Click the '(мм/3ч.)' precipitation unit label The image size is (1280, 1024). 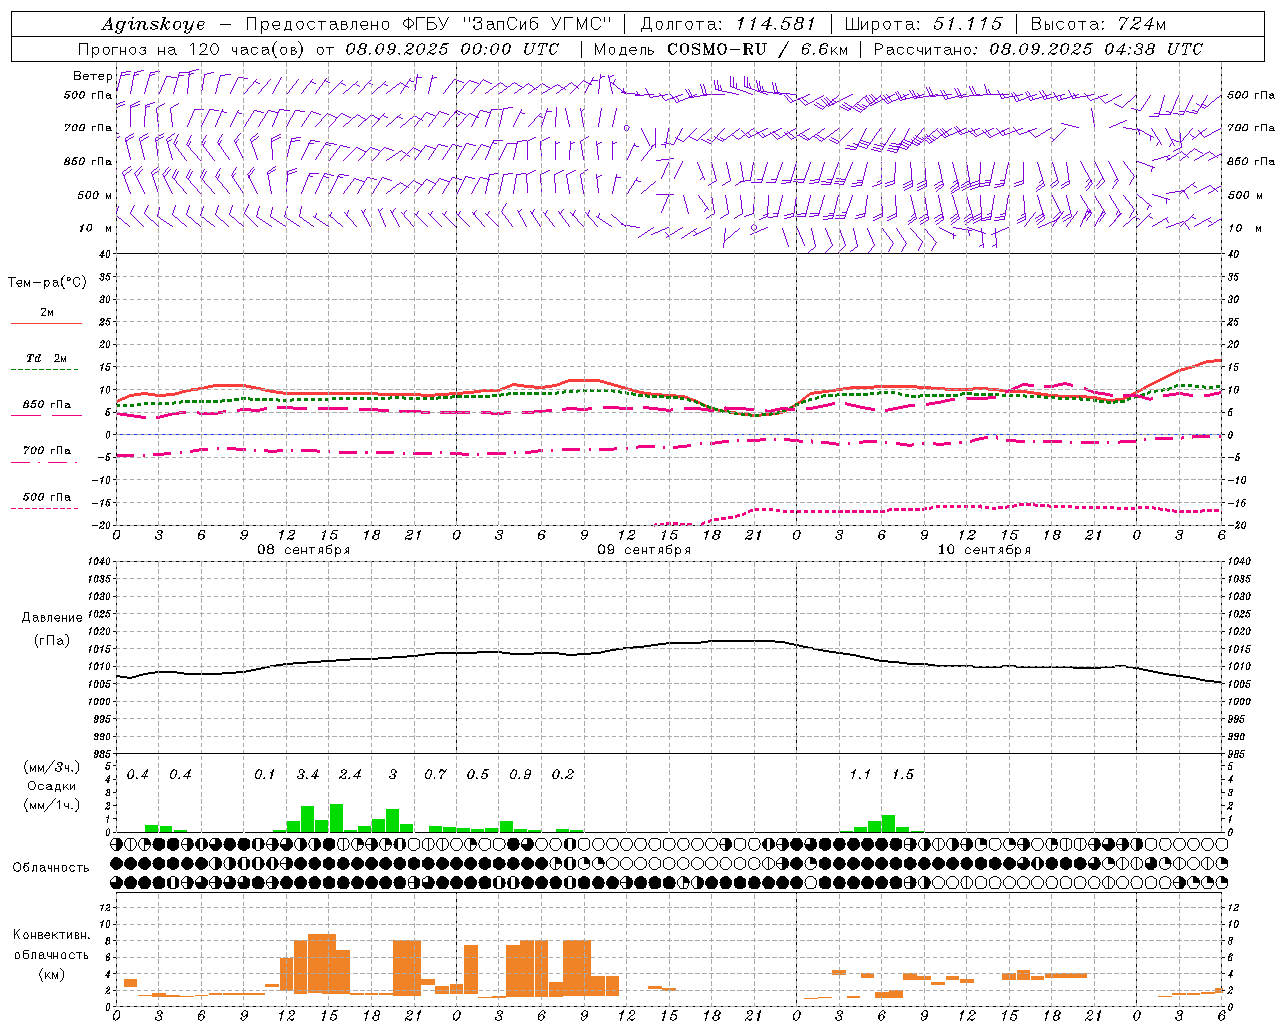click(x=52, y=767)
